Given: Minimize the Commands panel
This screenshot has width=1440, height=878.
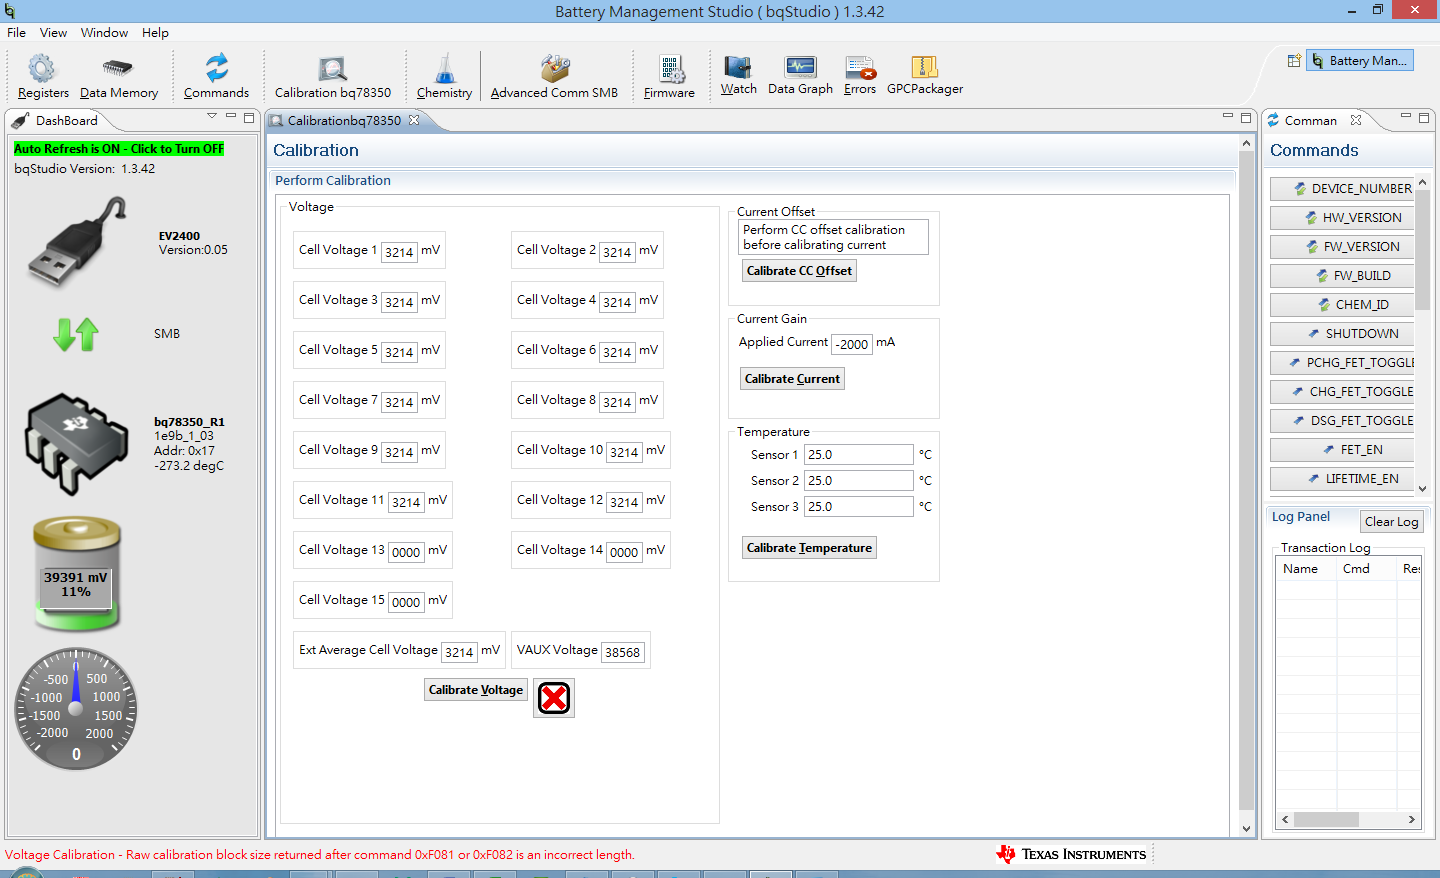Looking at the screenshot, I should click(1406, 117).
